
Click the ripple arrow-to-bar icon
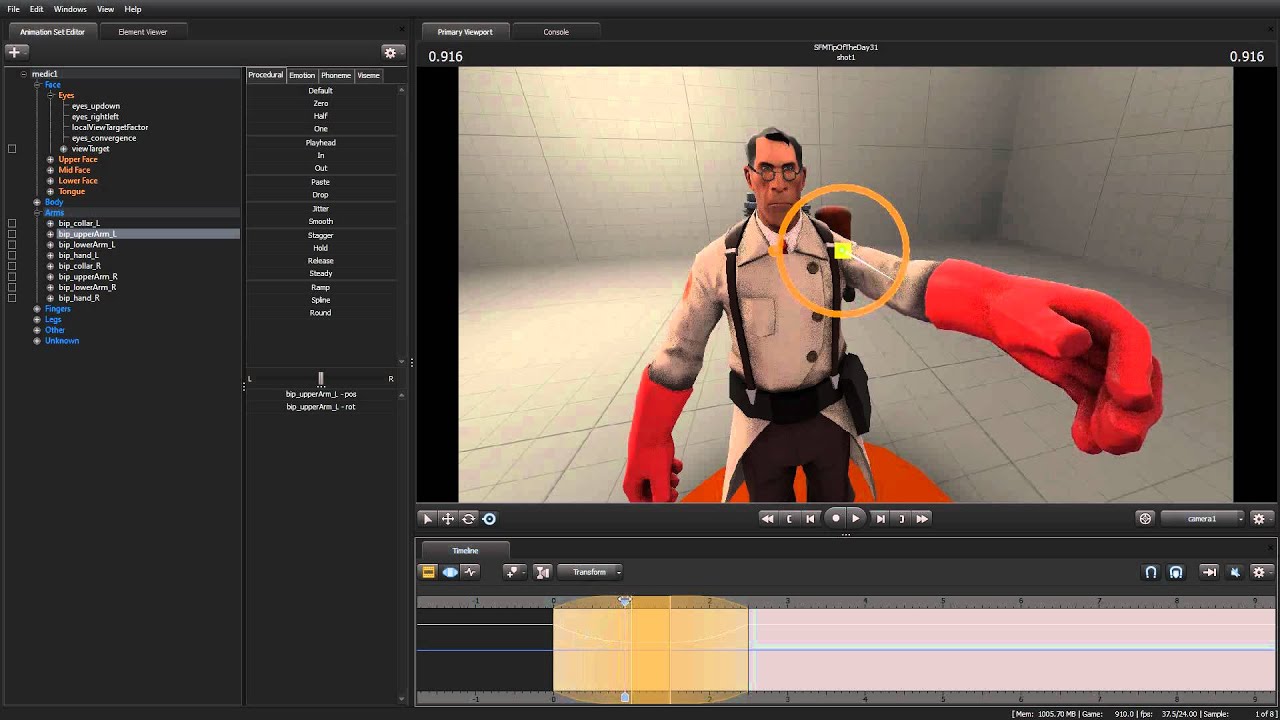[1209, 572]
